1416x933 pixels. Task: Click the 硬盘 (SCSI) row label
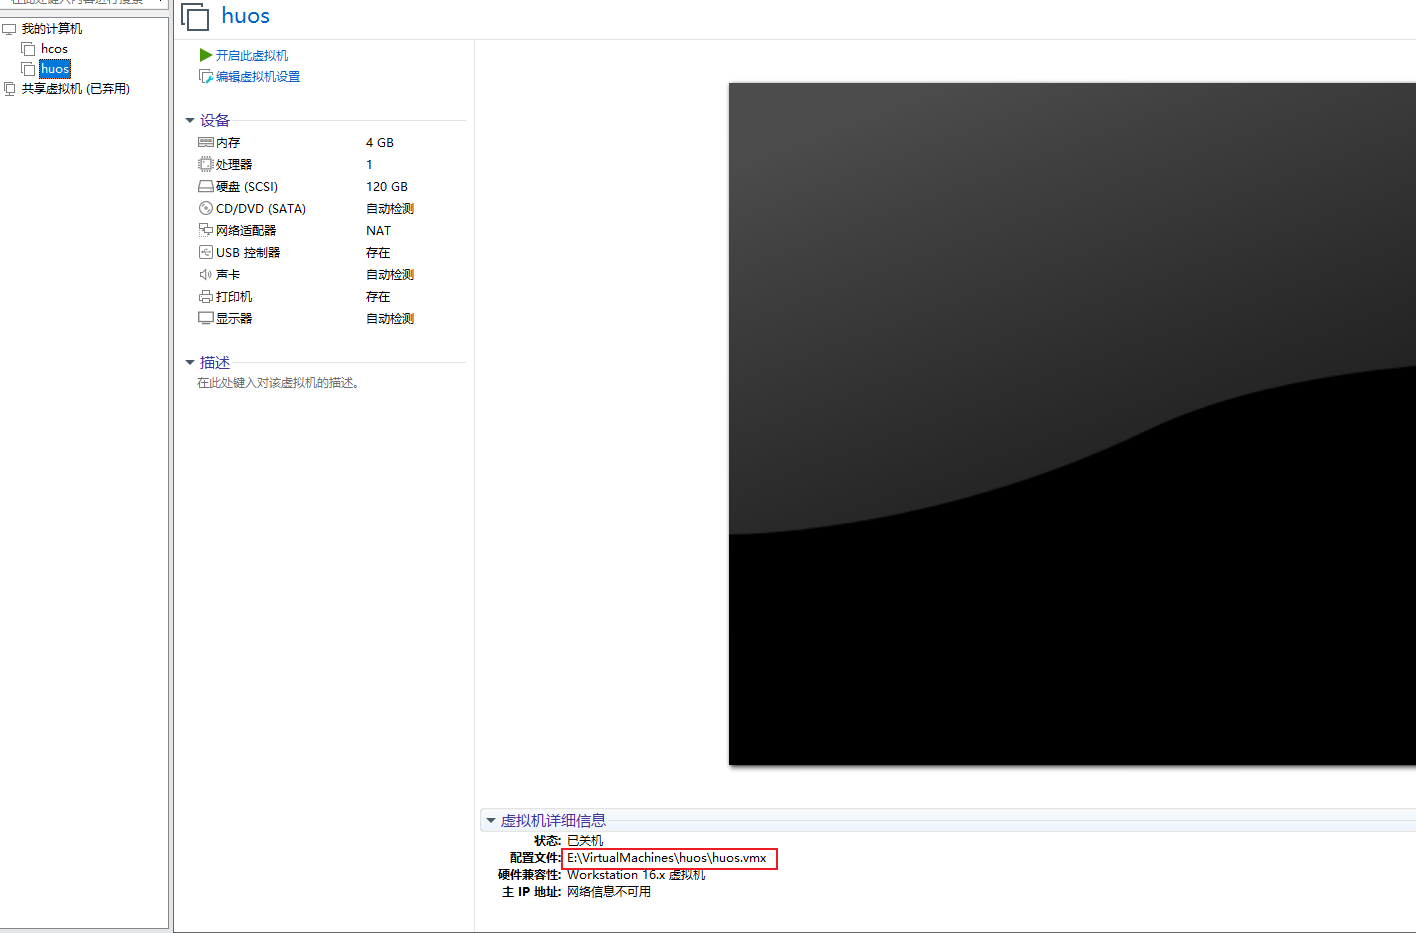(247, 187)
